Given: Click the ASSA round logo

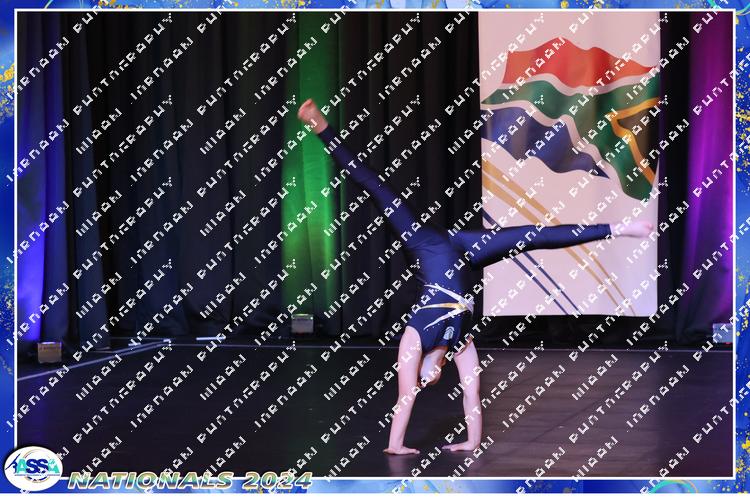Looking at the screenshot, I should tap(33, 468).
